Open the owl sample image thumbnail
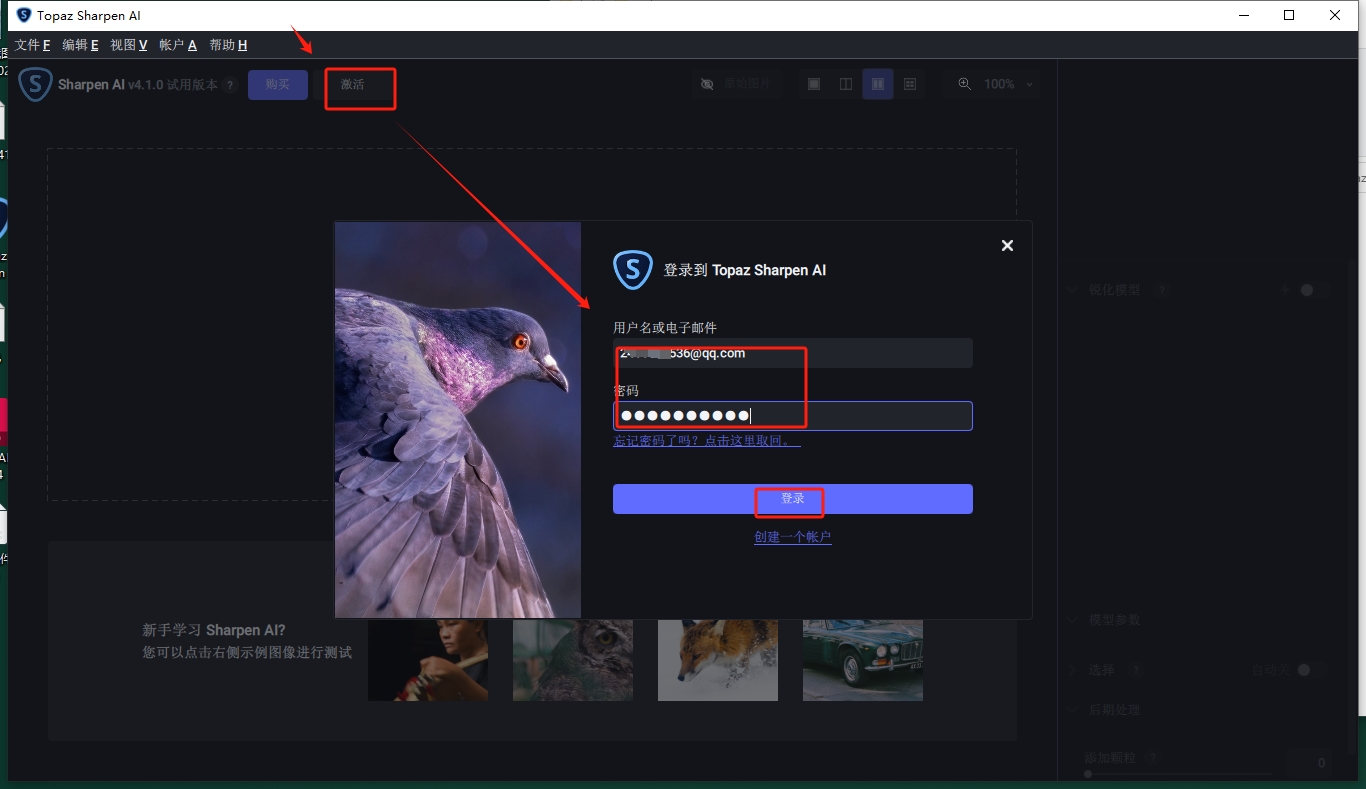 (x=573, y=660)
